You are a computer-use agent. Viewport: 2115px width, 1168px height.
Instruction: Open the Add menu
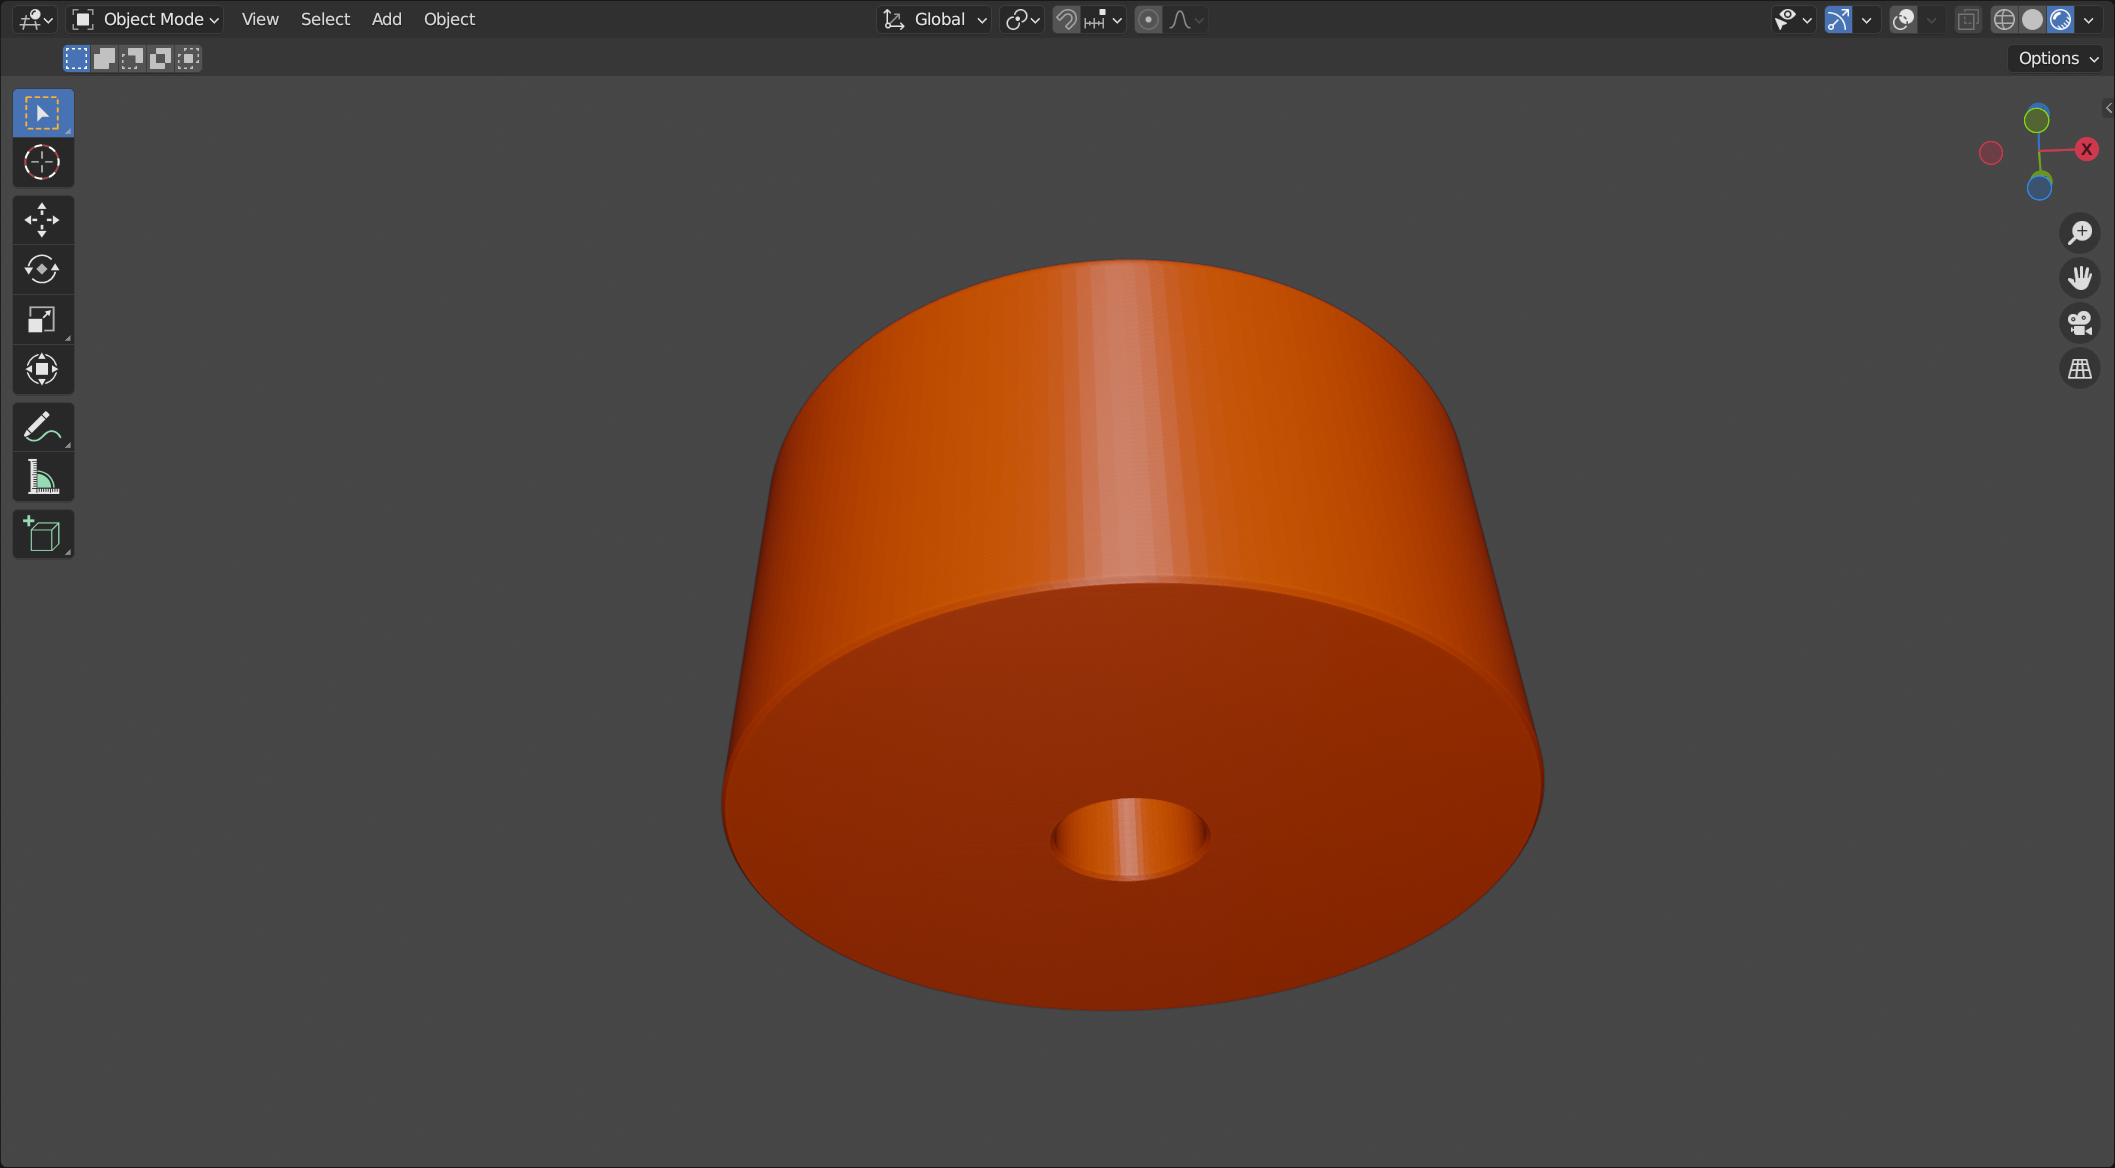386,19
